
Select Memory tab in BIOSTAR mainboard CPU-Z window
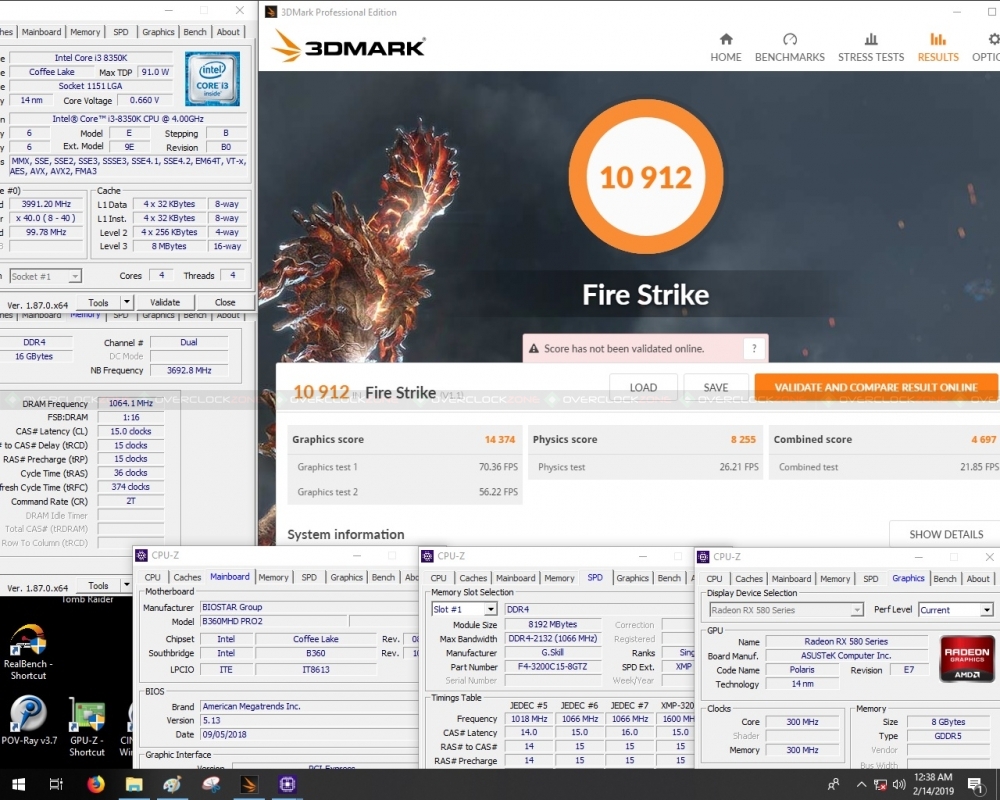tap(273, 577)
